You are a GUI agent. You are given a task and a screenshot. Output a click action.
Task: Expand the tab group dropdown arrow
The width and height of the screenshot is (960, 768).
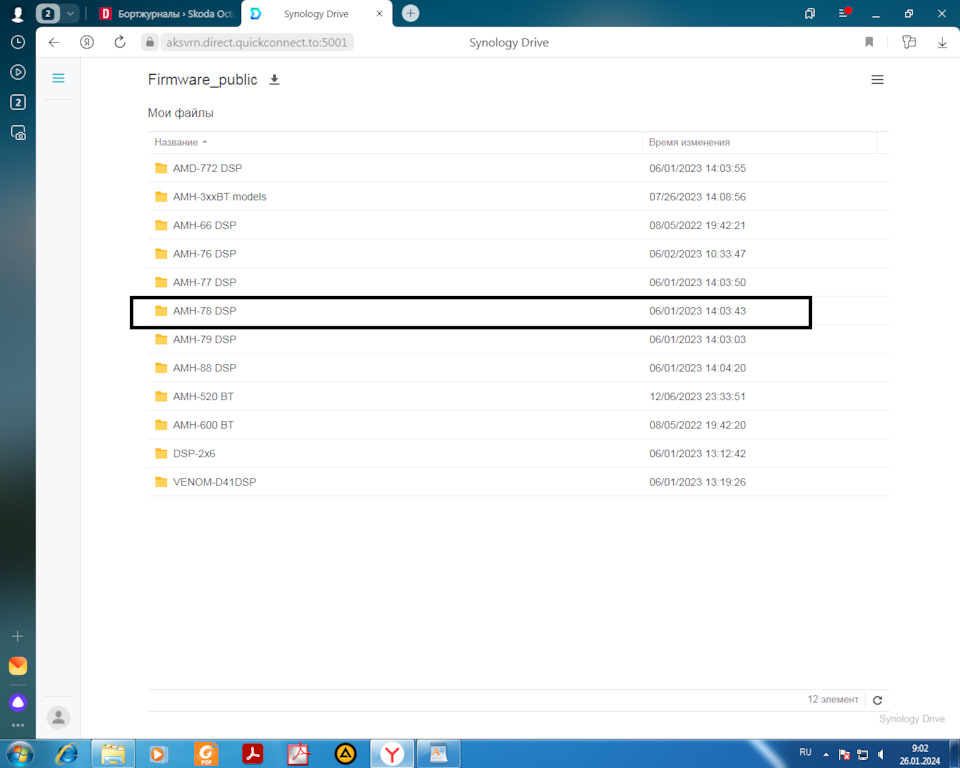(x=70, y=13)
